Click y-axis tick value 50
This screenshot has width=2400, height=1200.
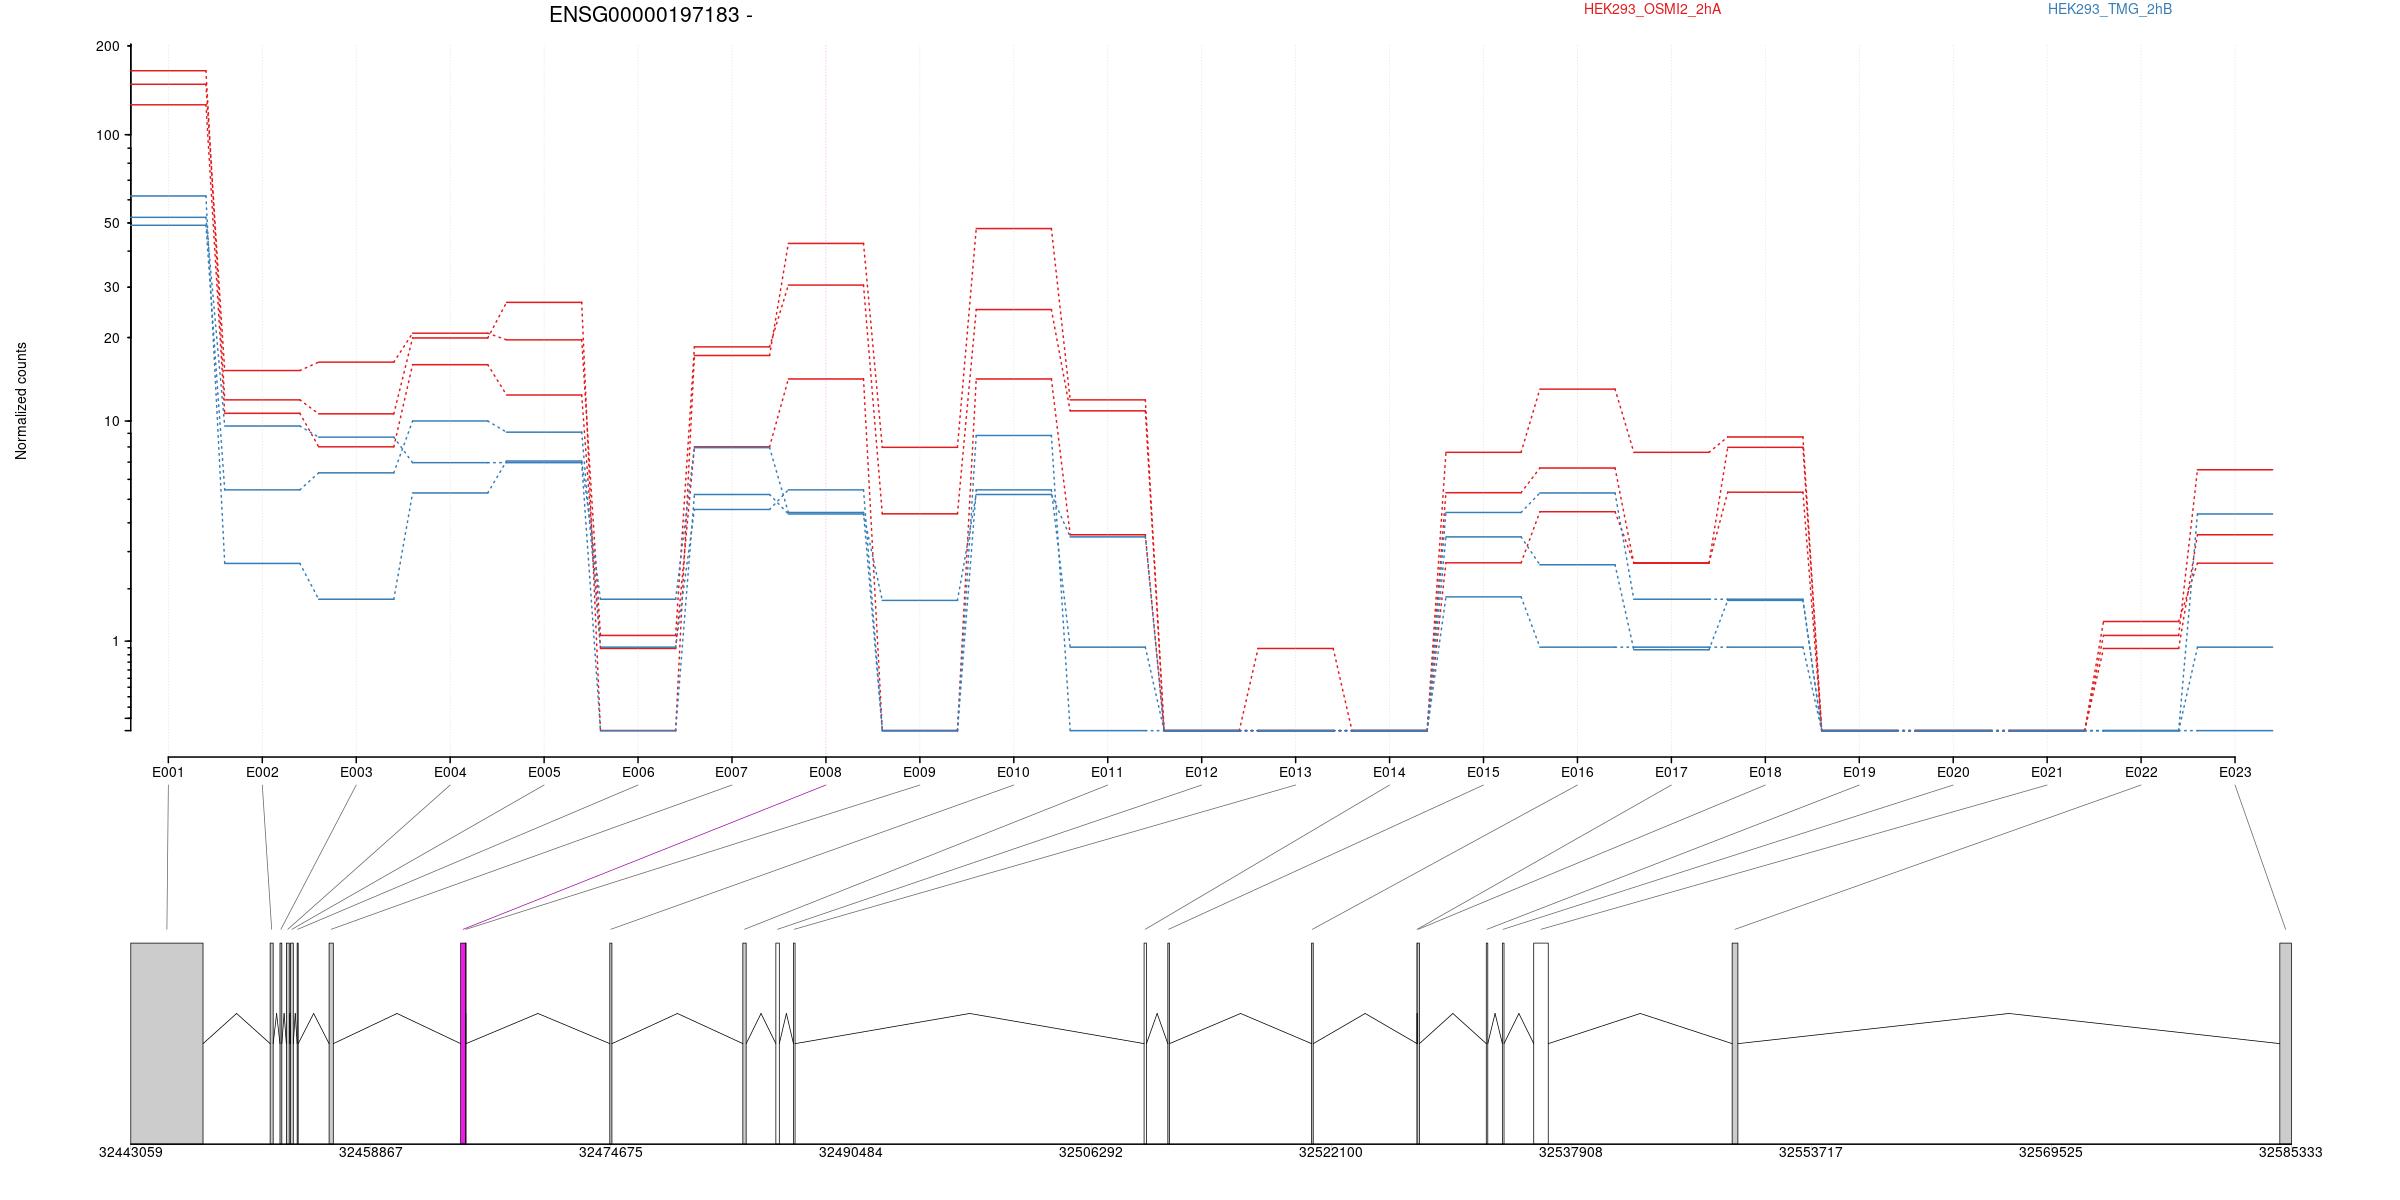[x=111, y=223]
